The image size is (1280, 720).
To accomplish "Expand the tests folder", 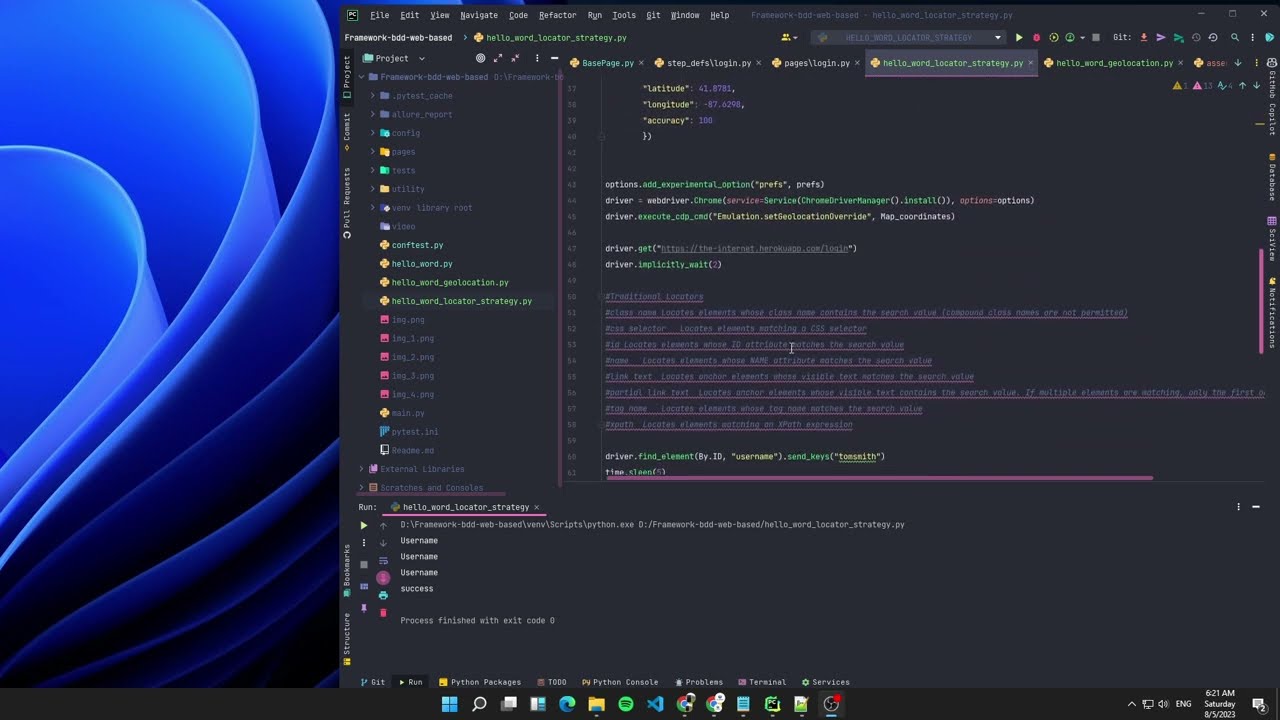I will coord(373,170).
